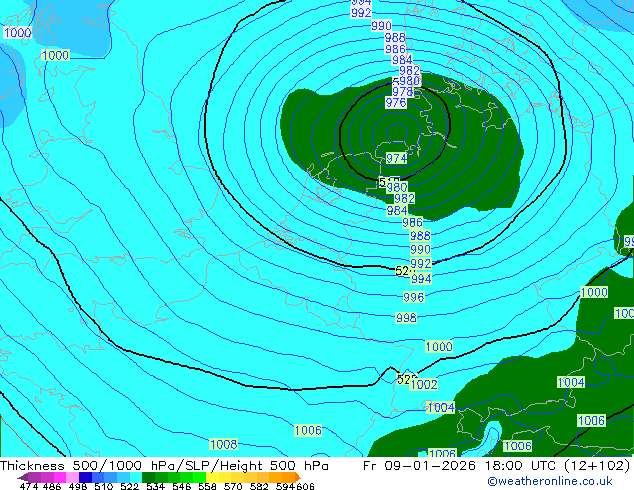
Task: Click the 534 legend value
Action: (x=155, y=486)
